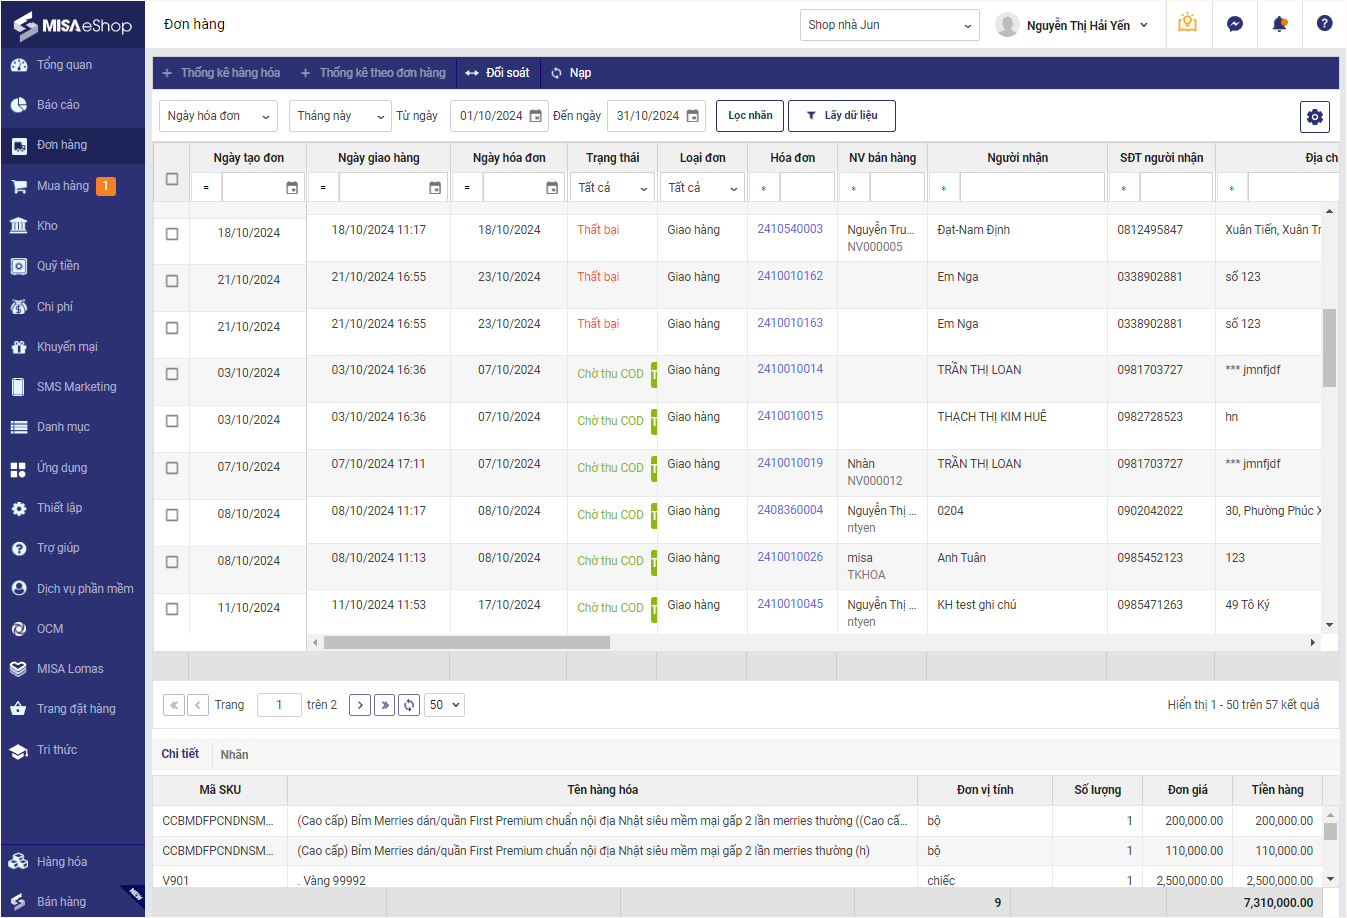This screenshot has width=1347, height=918.
Task: Select the row checkbox for invoice 2410010045
Action: (x=172, y=608)
